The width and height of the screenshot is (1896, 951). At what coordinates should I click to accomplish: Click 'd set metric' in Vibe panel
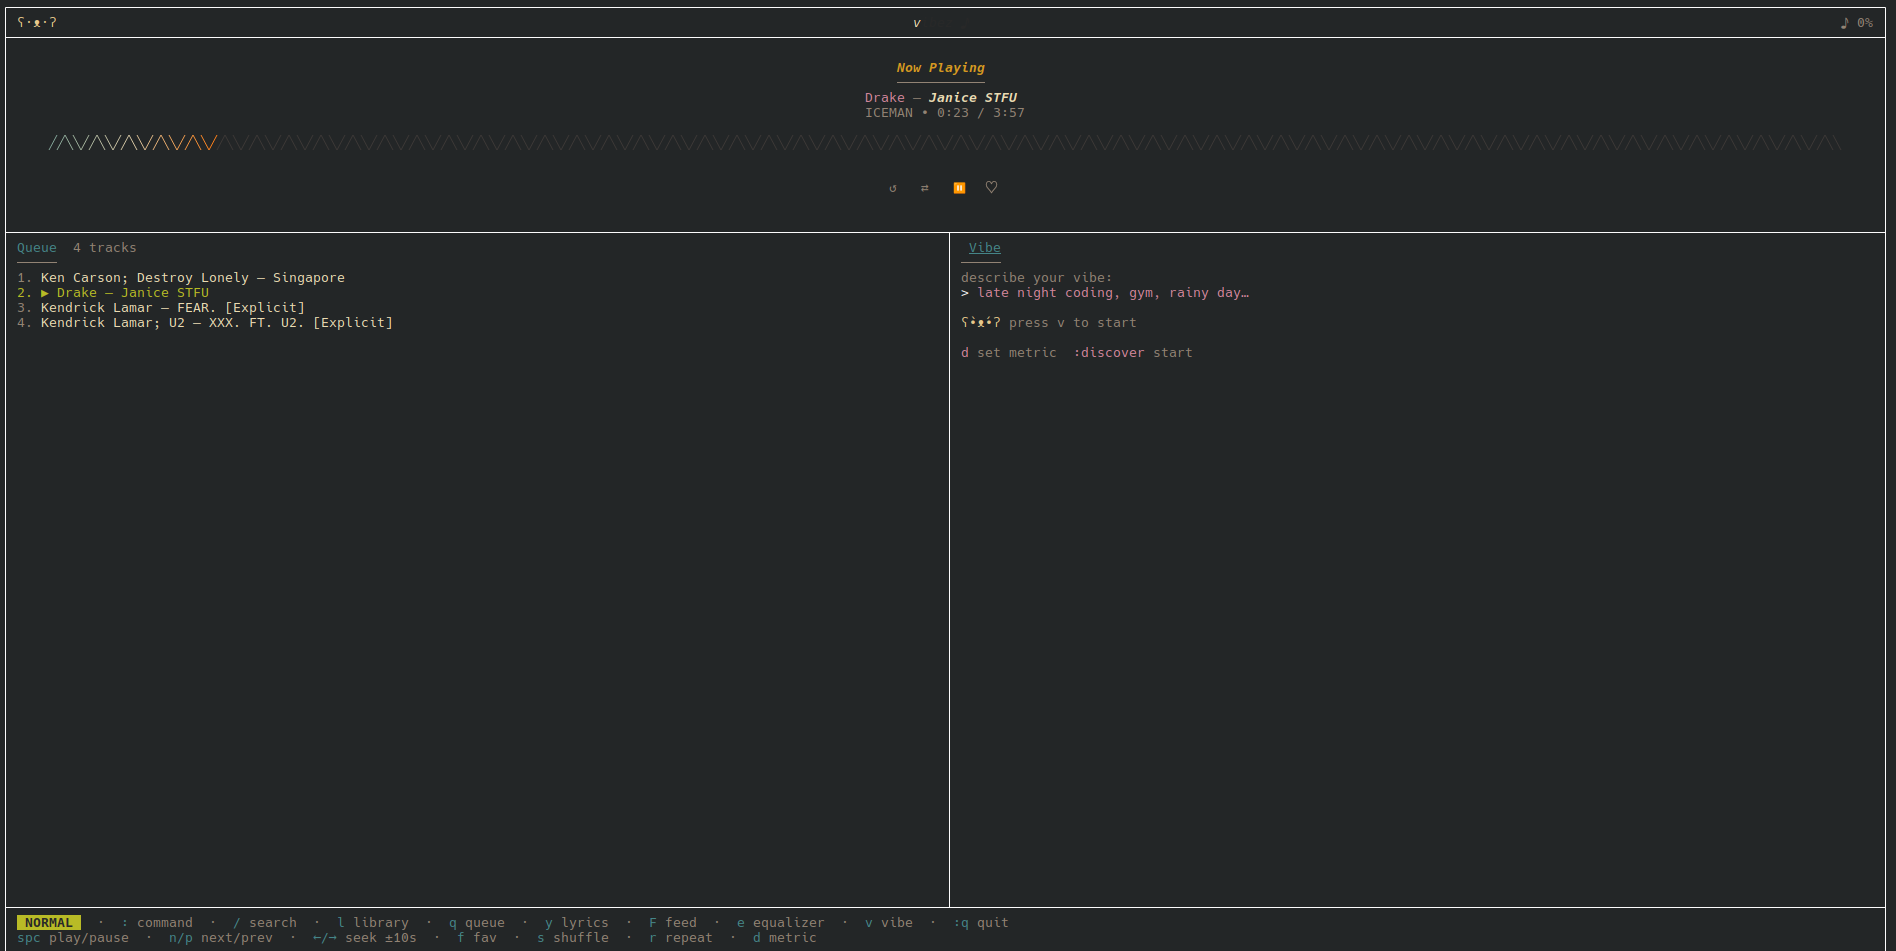(1009, 353)
